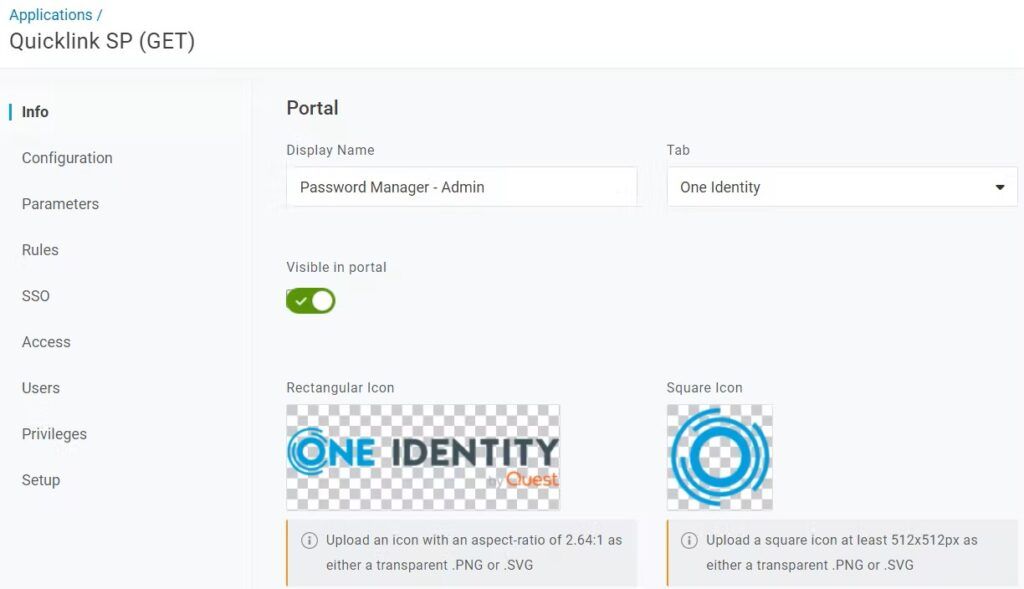Open the SSO section
The height and width of the screenshot is (589, 1024).
(35, 295)
